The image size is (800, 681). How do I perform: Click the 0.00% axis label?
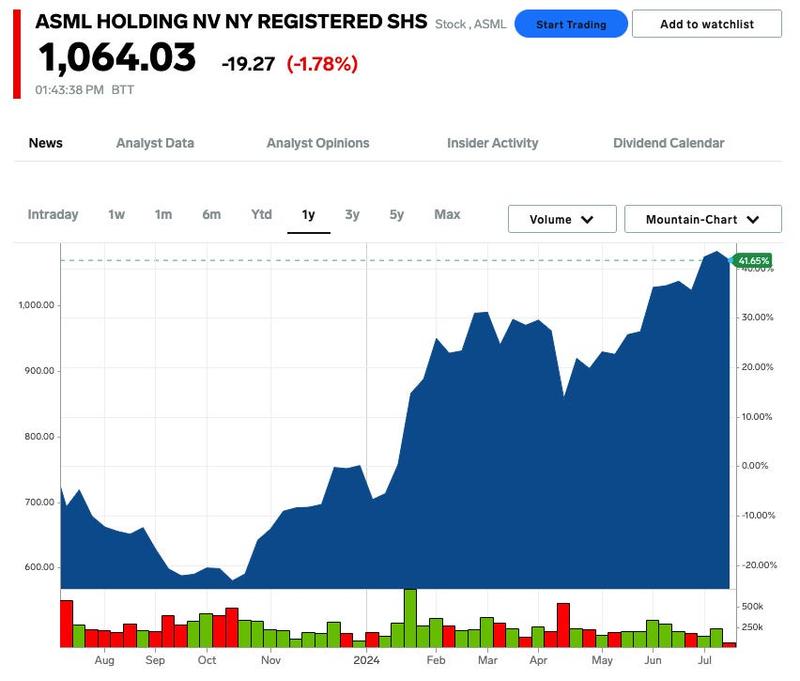pyautogui.click(x=755, y=466)
